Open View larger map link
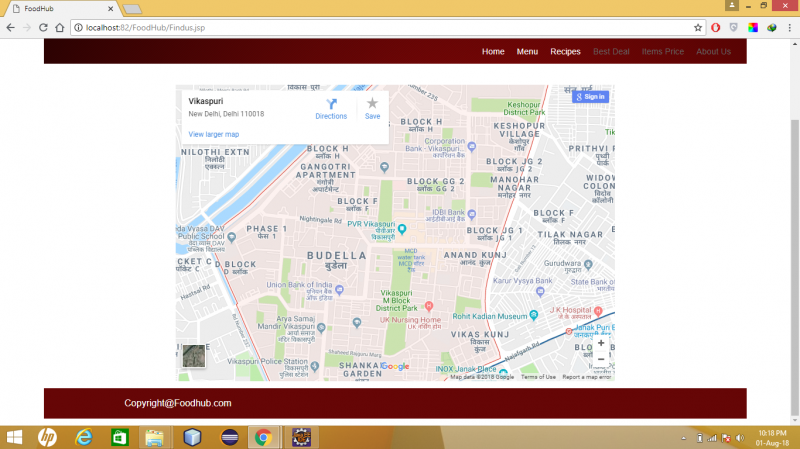This screenshot has height=449, width=800. click(214, 134)
